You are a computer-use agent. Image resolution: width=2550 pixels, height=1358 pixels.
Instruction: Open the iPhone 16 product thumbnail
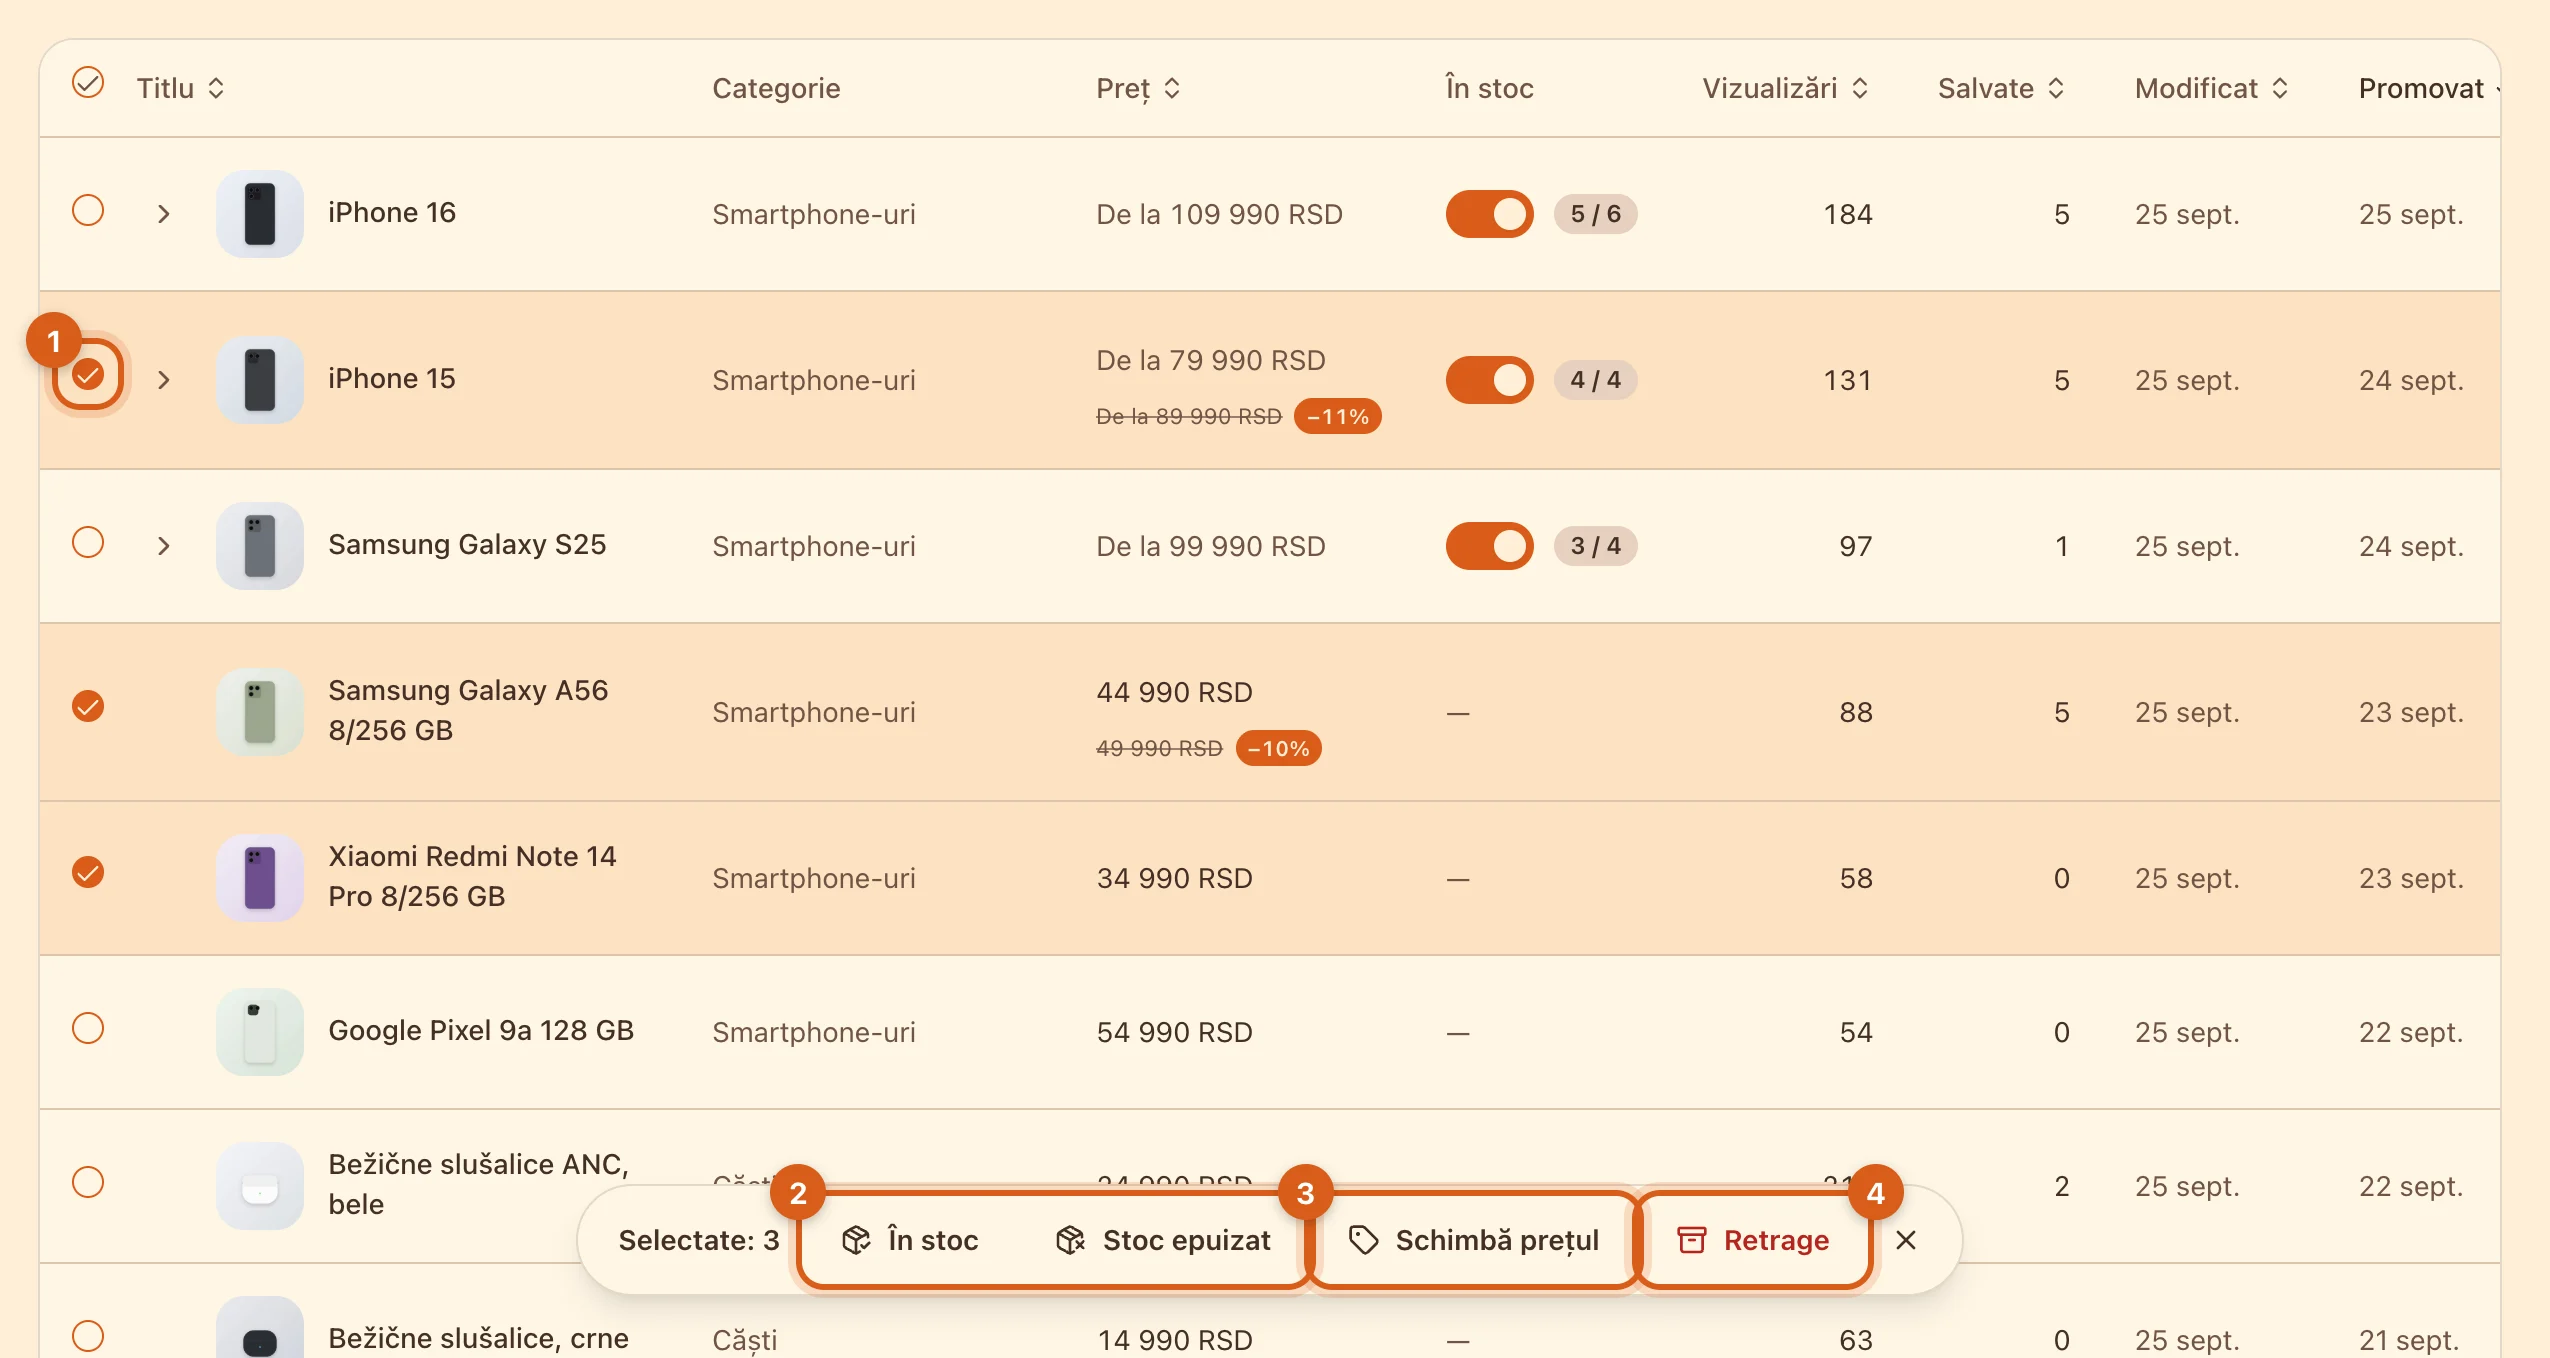pos(260,214)
